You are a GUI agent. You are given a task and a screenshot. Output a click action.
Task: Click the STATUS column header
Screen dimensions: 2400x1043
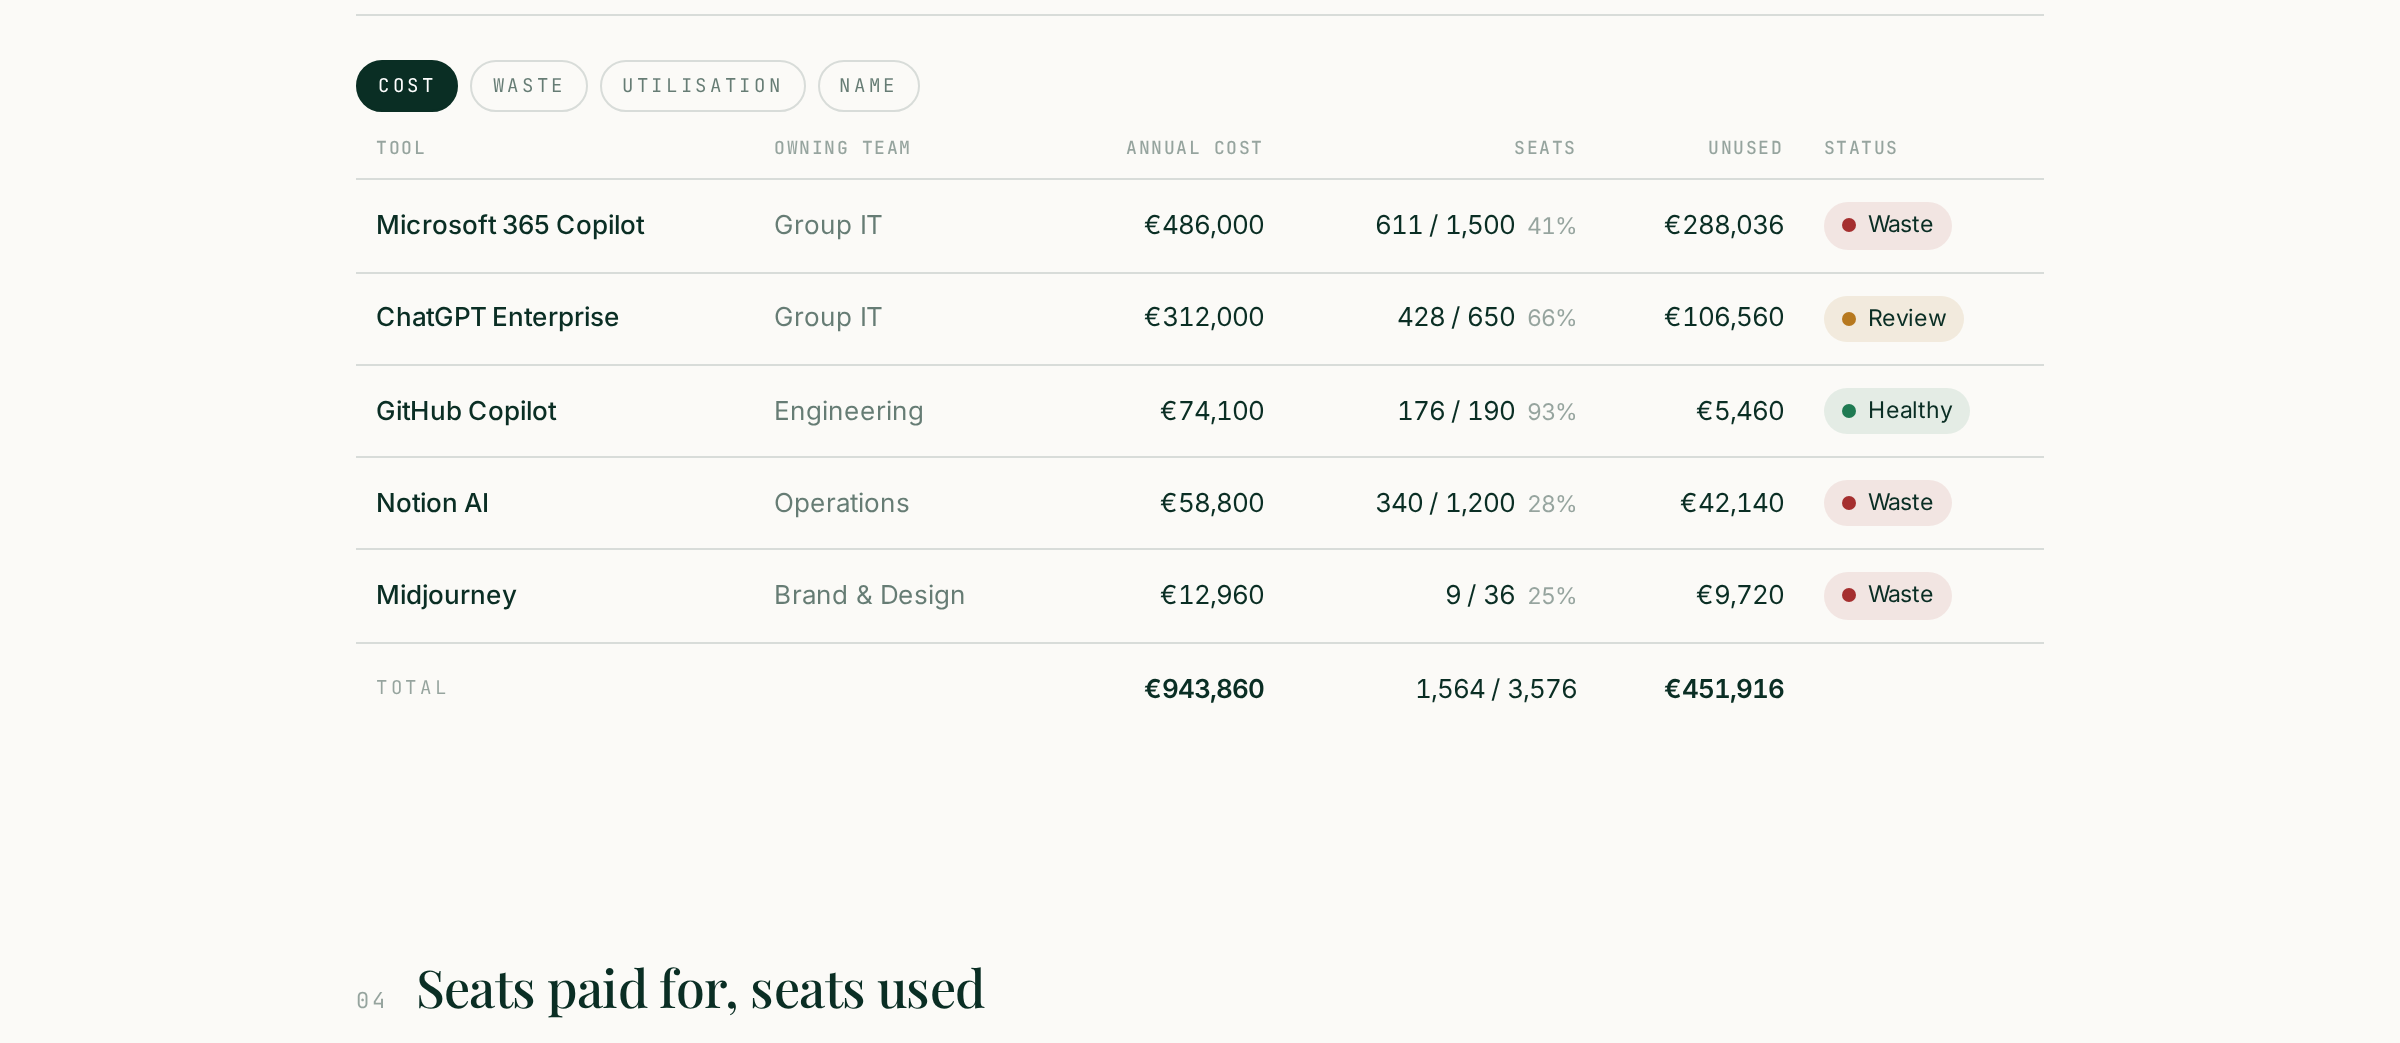click(1861, 148)
